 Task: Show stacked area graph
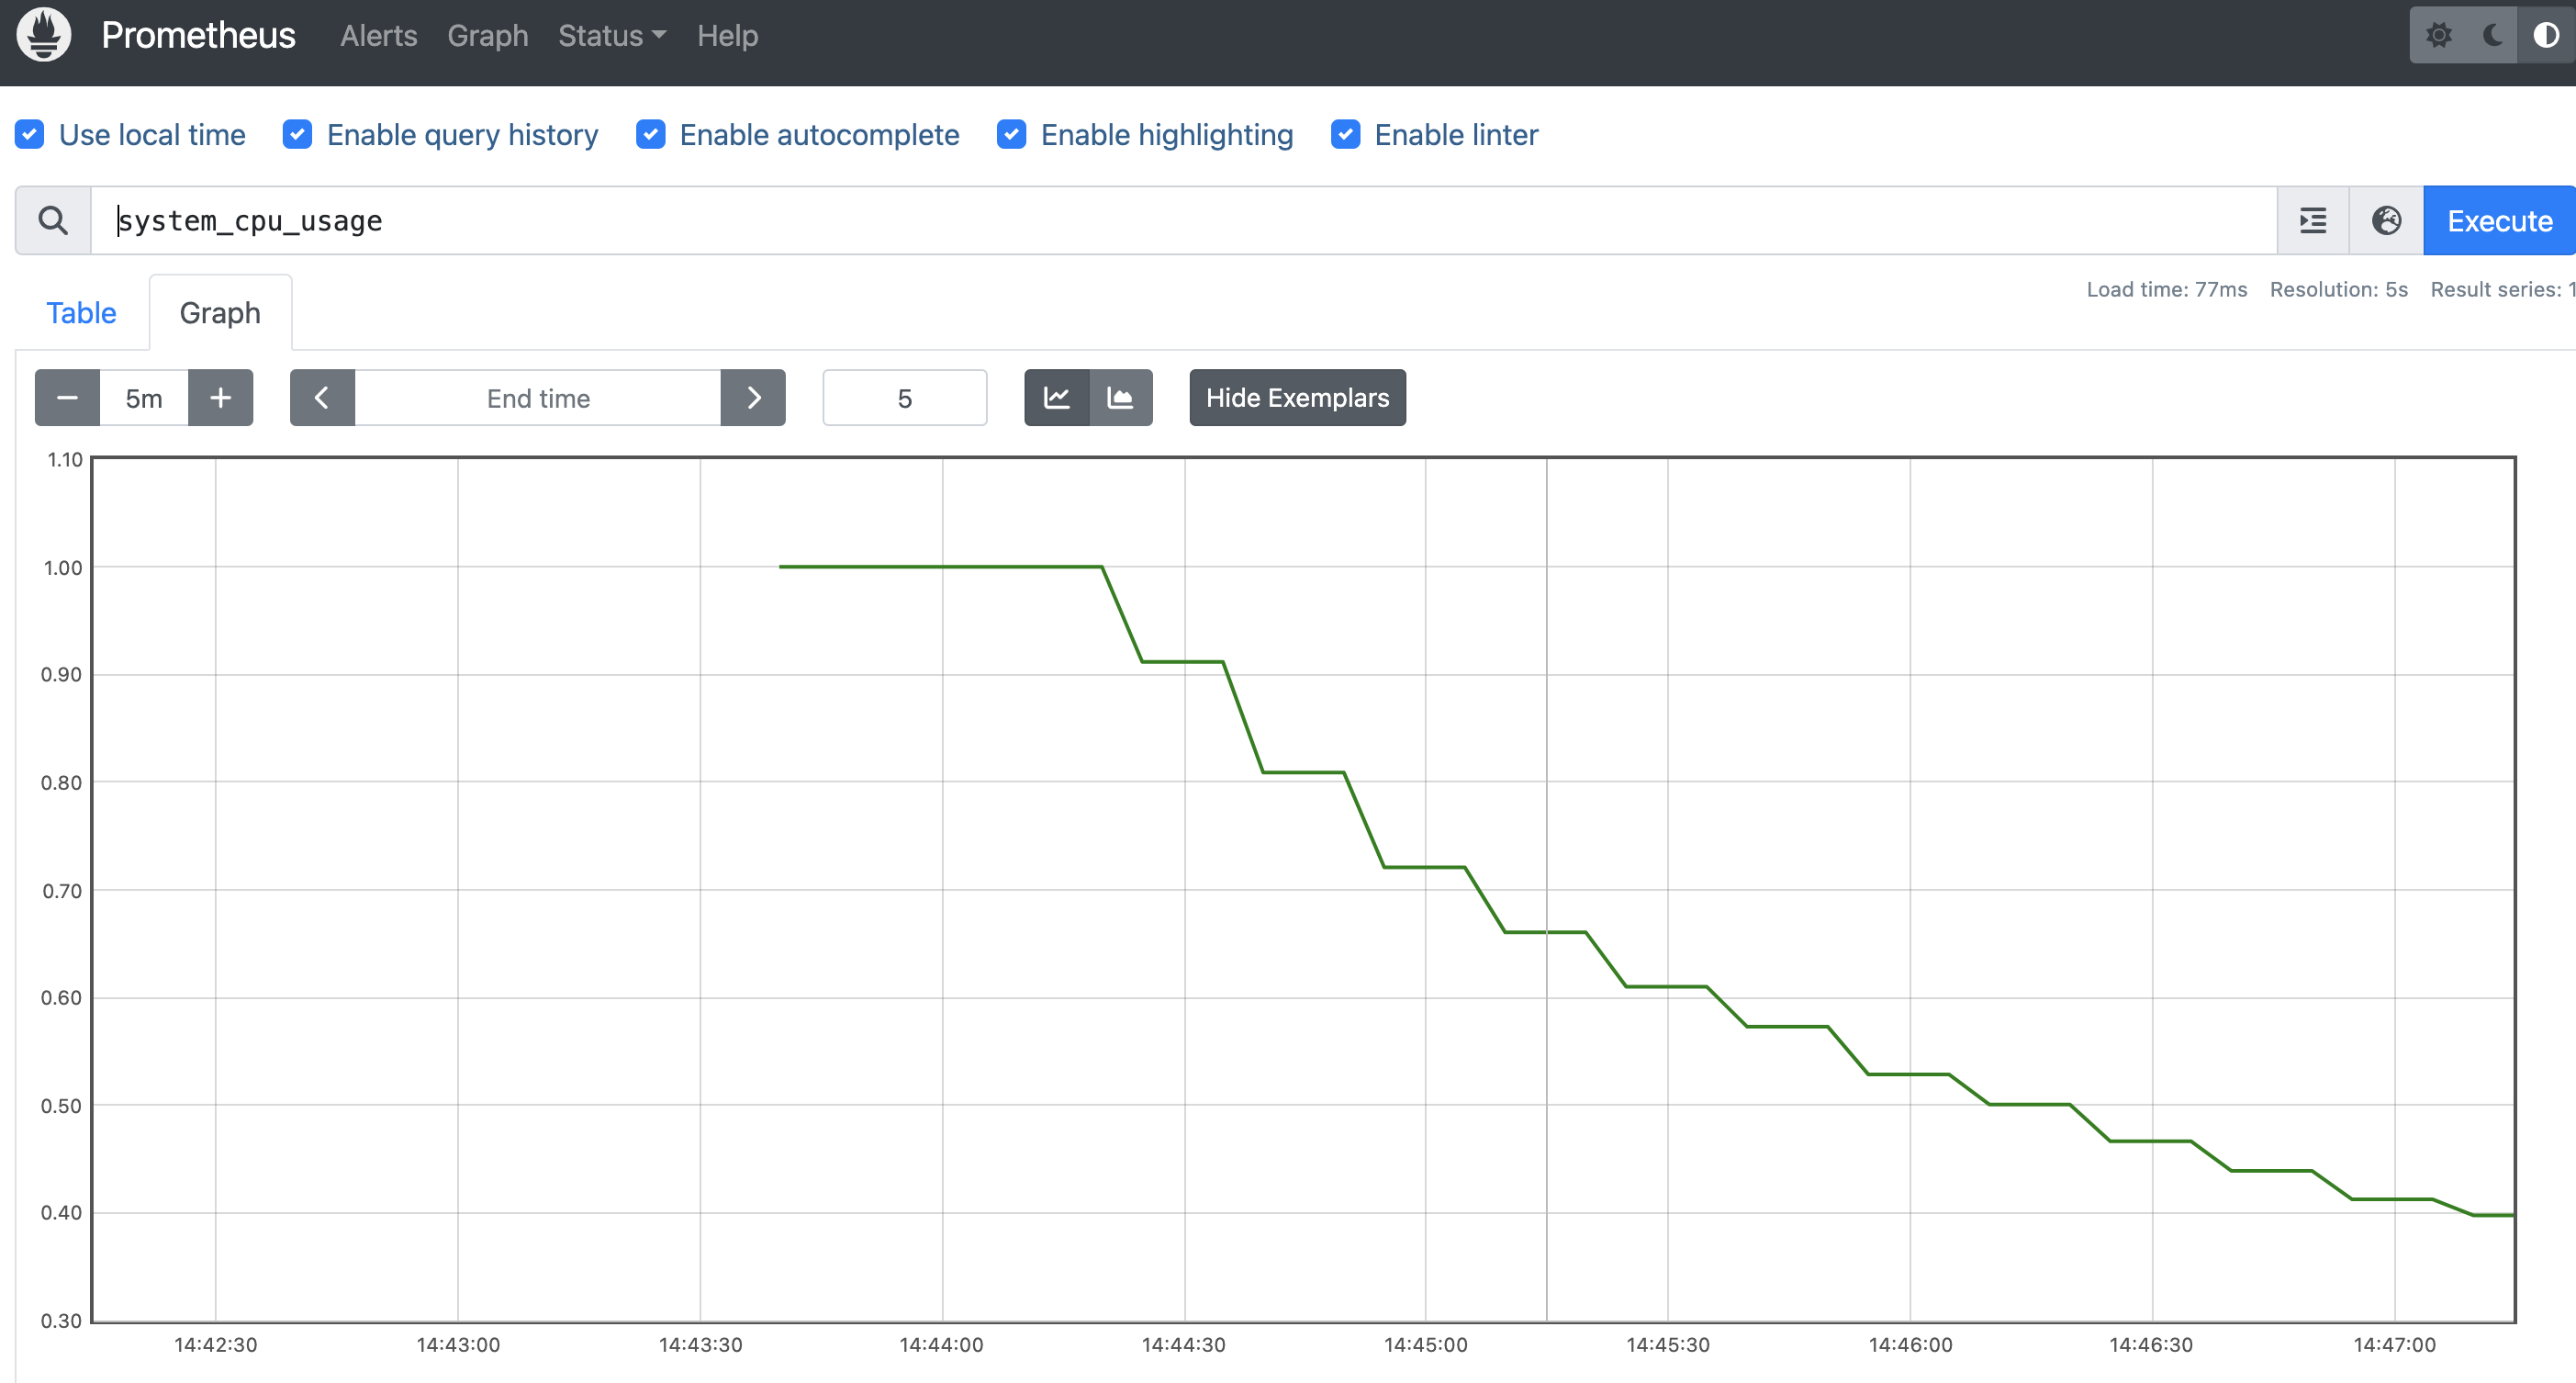(1120, 398)
